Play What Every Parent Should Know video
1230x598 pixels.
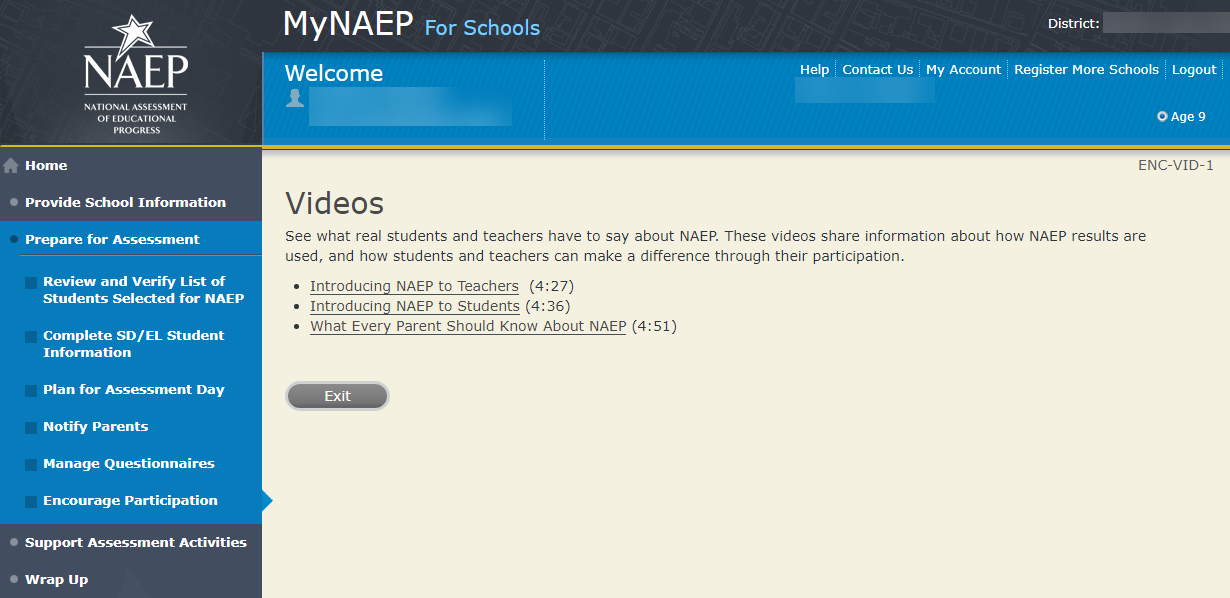point(468,326)
